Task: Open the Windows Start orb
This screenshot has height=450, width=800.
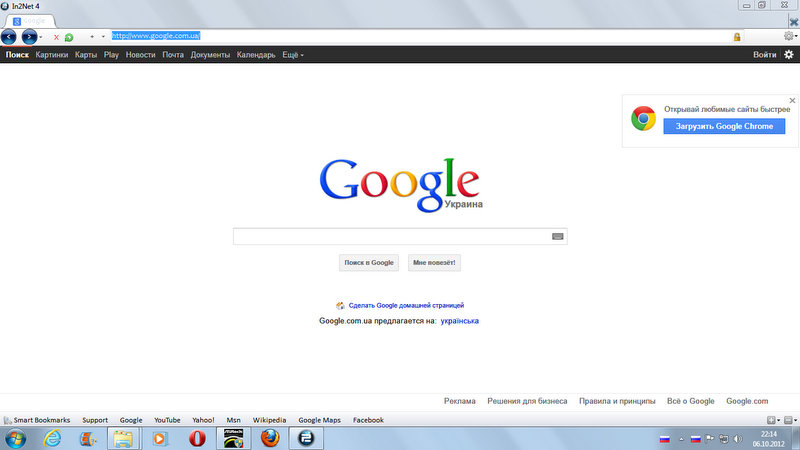Action: coord(15,438)
